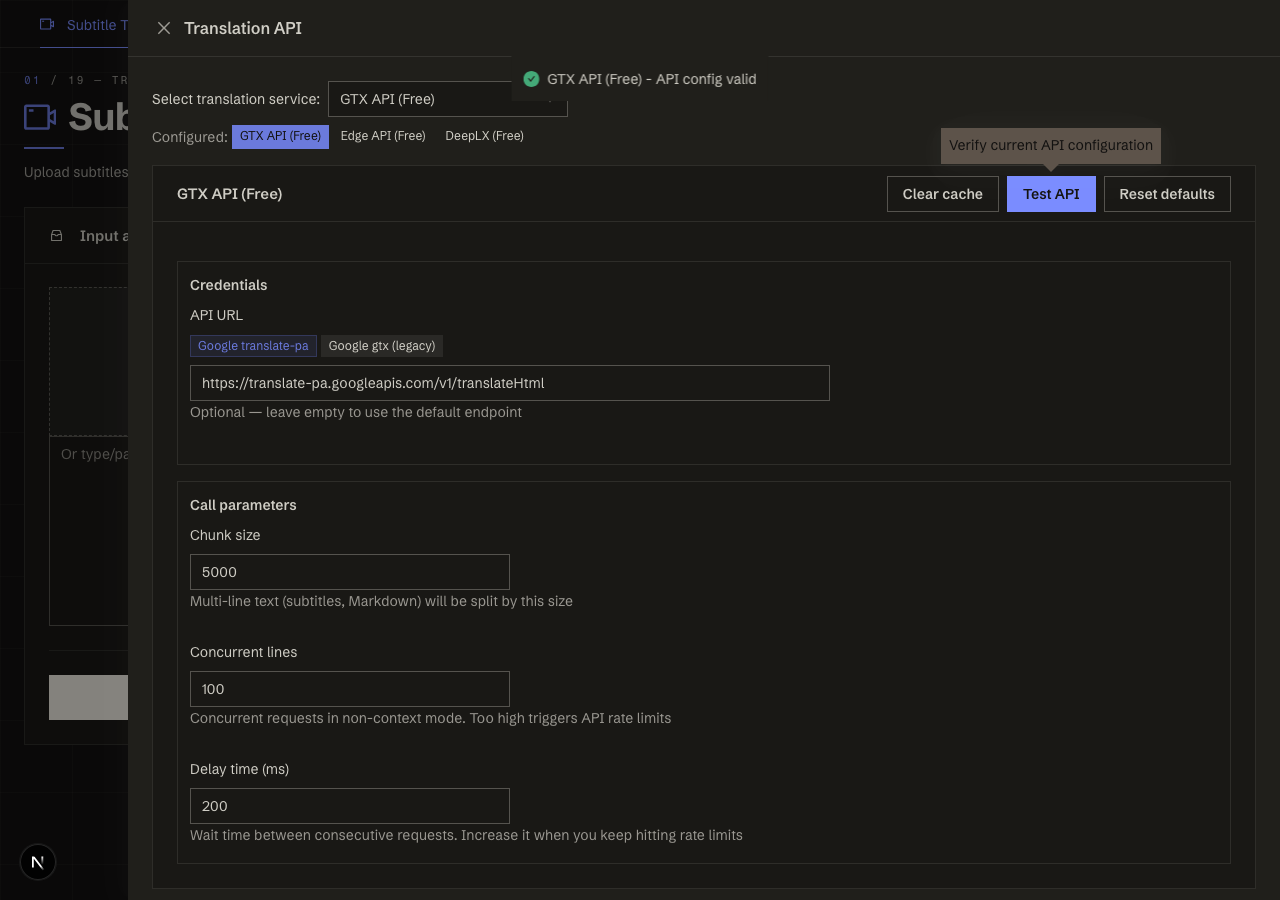Click the Concurrent lines input field
The image size is (1280, 900).
[x=350, y=689]
